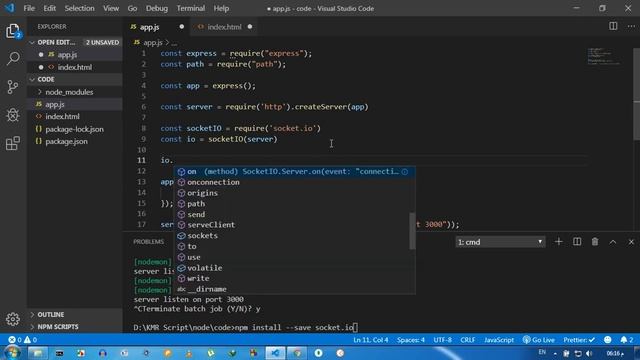The image size is (640, 360).
Task: Open index.html in the CODE folder
Action: [x=75, y=116]
